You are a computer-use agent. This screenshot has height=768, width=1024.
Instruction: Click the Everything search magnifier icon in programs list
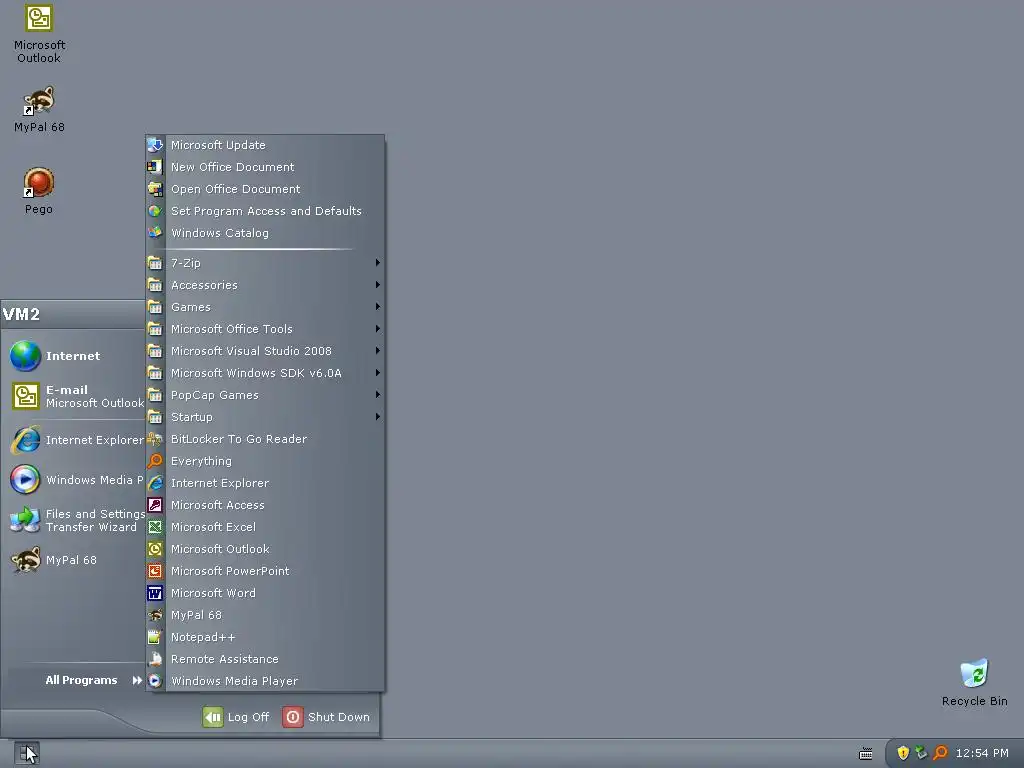(155, 461)
